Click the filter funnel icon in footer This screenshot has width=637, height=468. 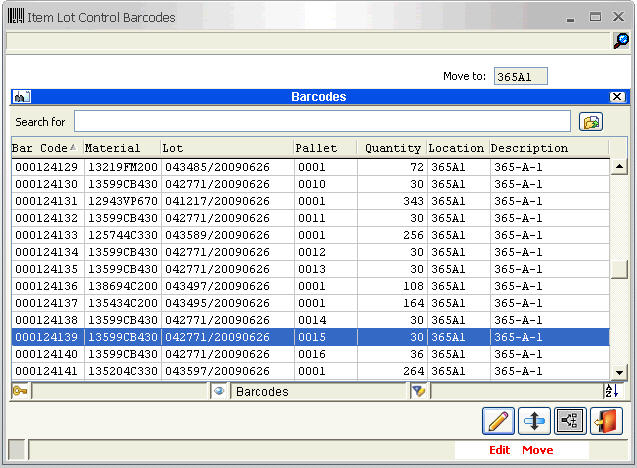pyautogui.click(x=419, y=391)
